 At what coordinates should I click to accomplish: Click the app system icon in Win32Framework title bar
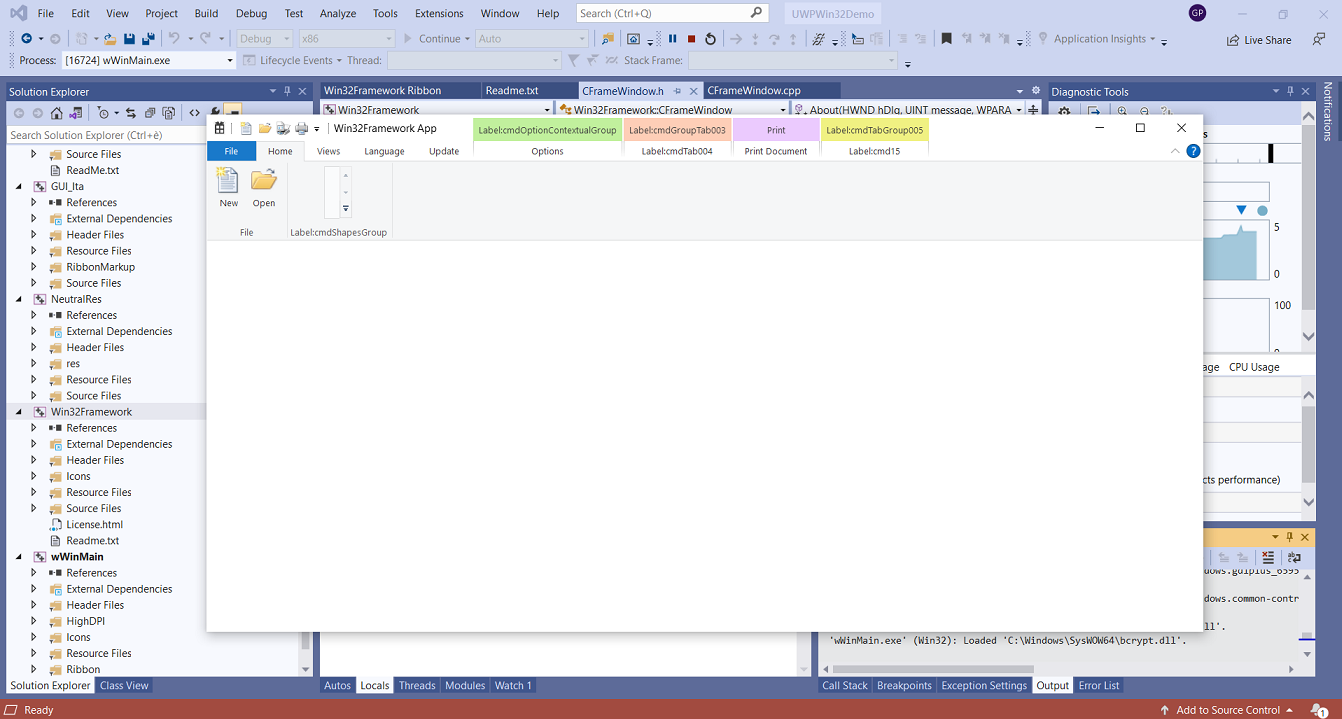[220, 128]
